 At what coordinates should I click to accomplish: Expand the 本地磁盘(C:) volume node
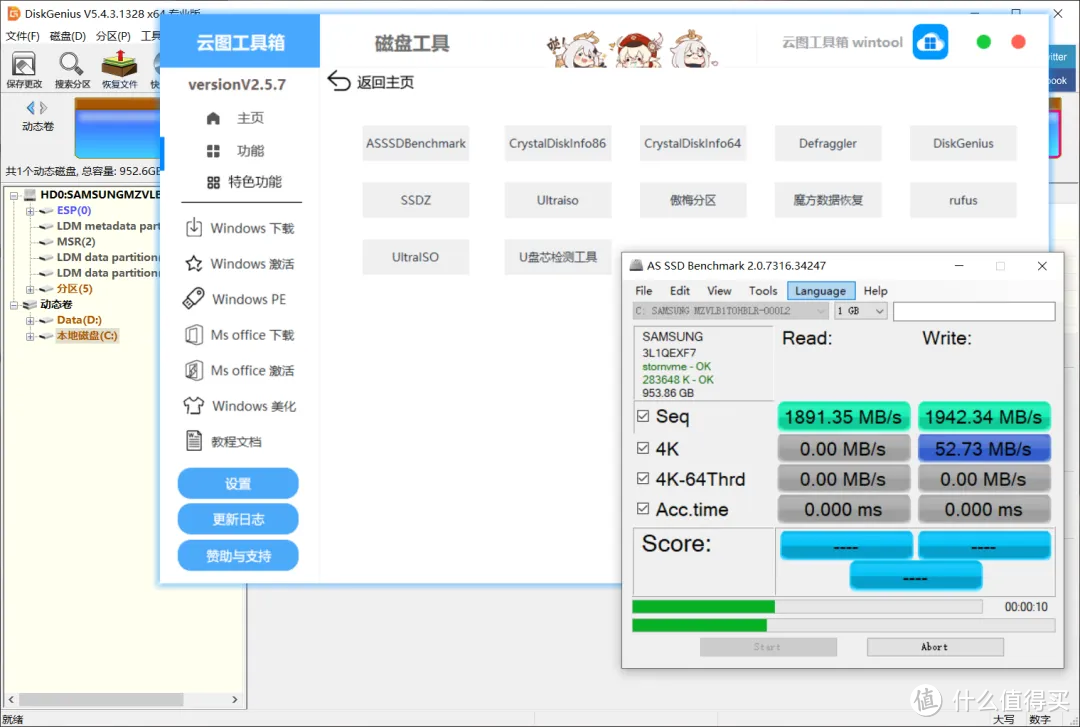click(30, 336)
